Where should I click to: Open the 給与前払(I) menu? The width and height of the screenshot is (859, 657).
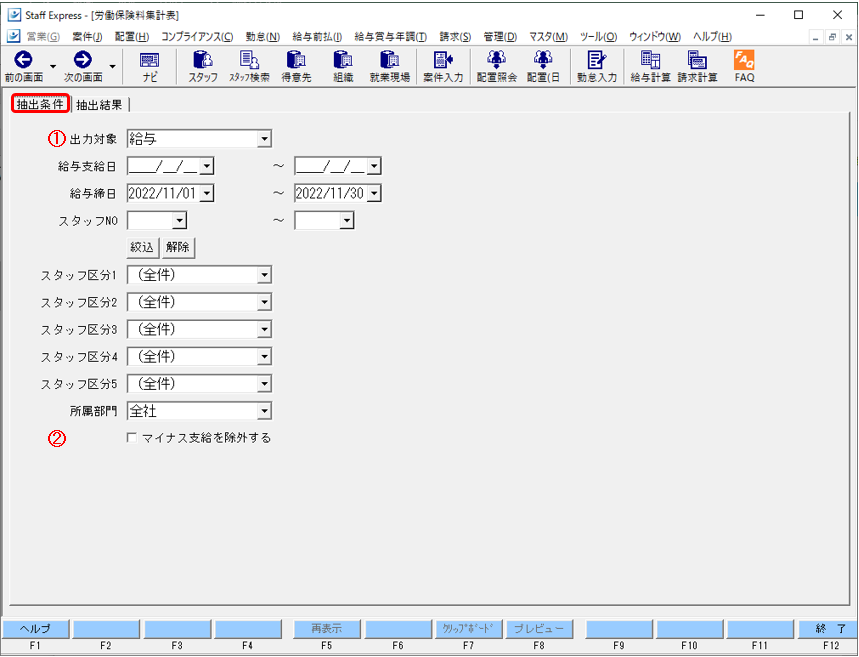[317, 37]
